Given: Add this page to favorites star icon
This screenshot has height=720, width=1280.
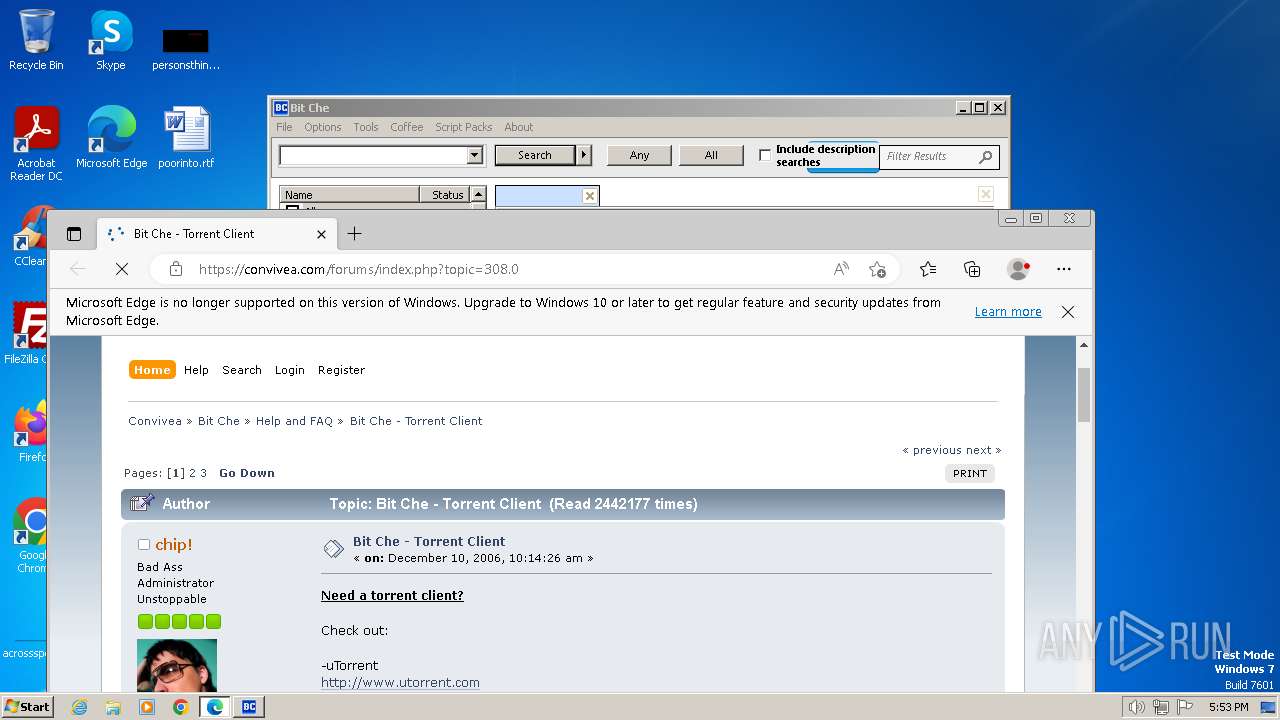Looking at the screenshot, I should [x=877, y=269].
